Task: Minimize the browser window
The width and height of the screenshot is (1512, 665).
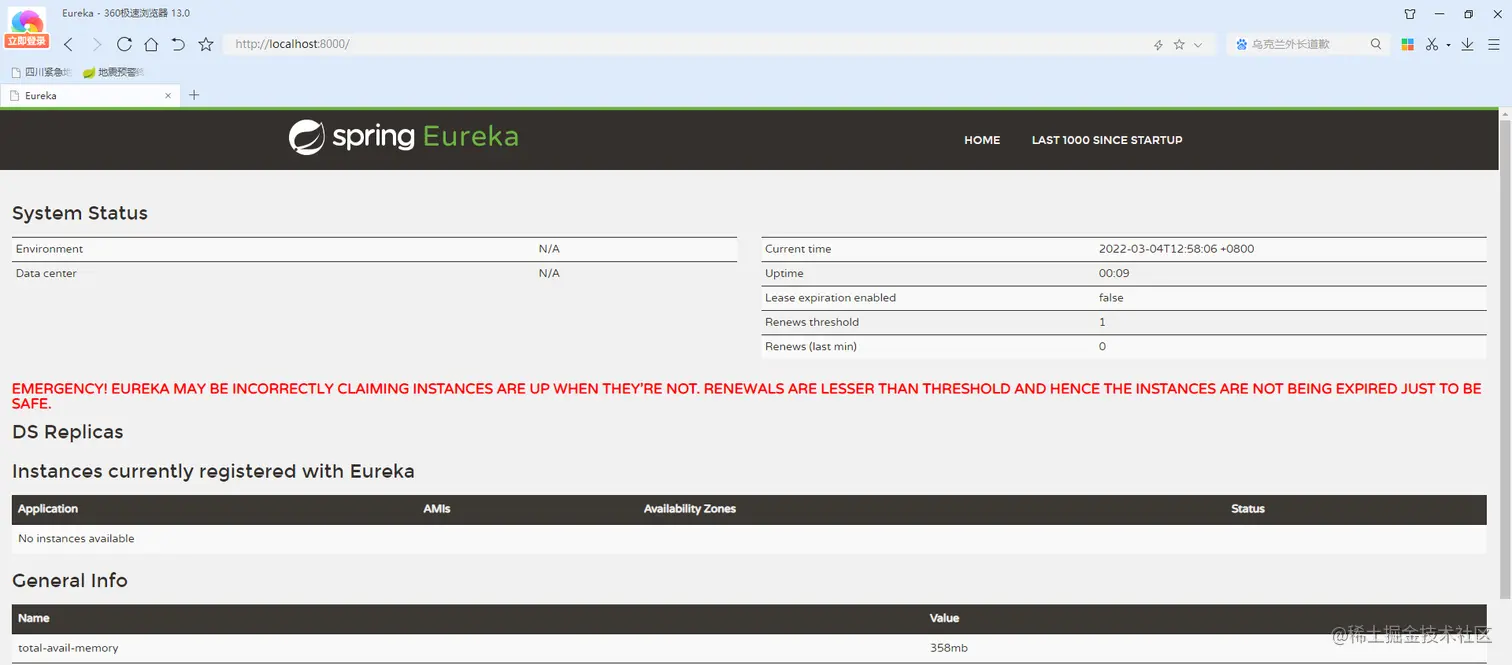Action: tap(1439, 14)
